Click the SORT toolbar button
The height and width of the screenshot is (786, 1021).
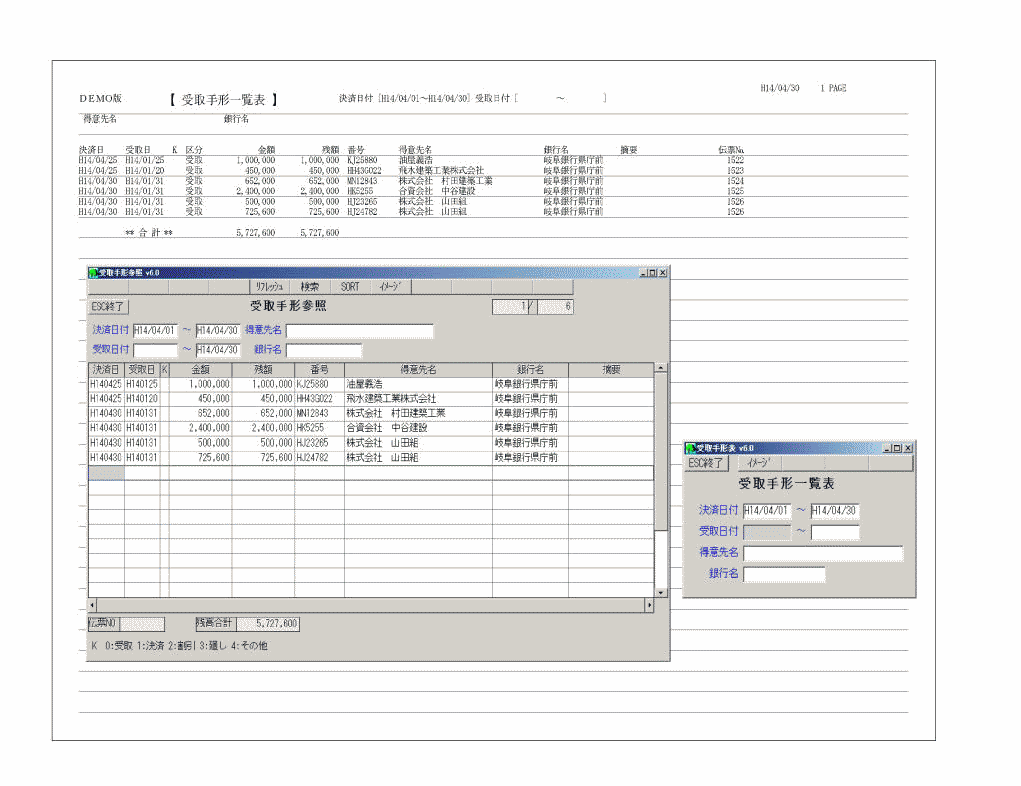[350, 287]
